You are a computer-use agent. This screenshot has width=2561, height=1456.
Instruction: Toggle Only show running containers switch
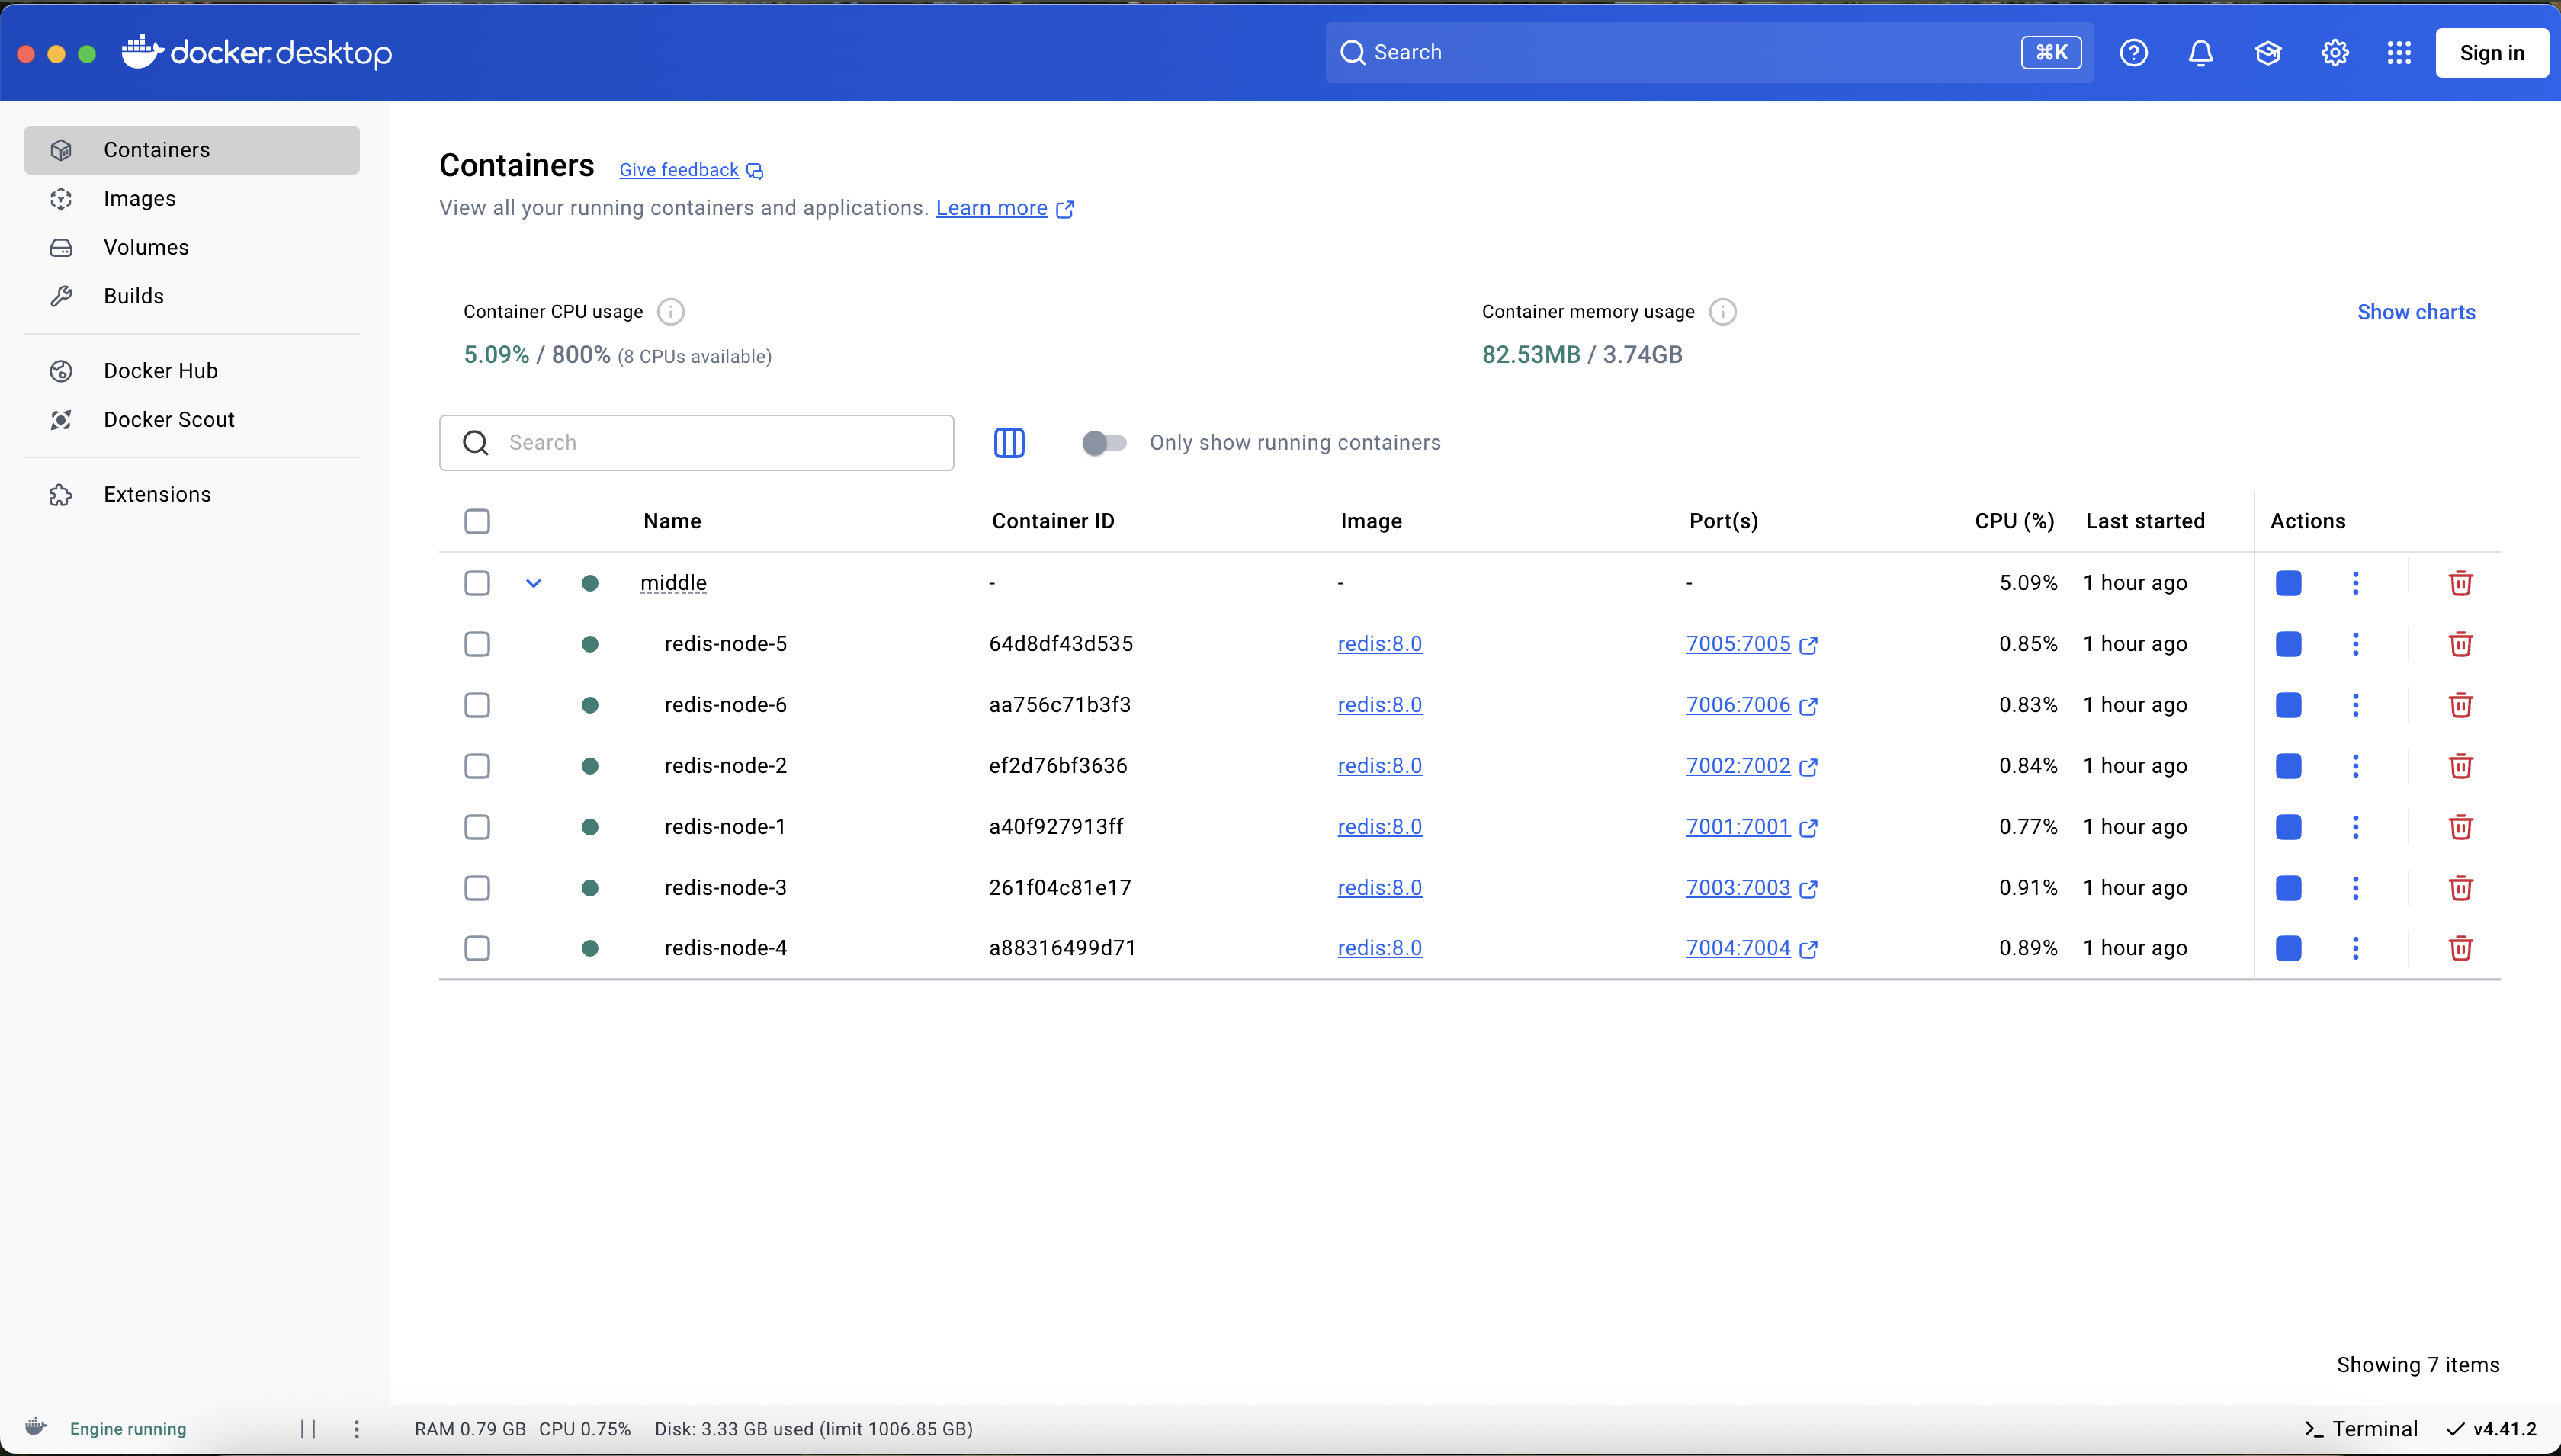pyautogui.click(x=1104, y=443)
